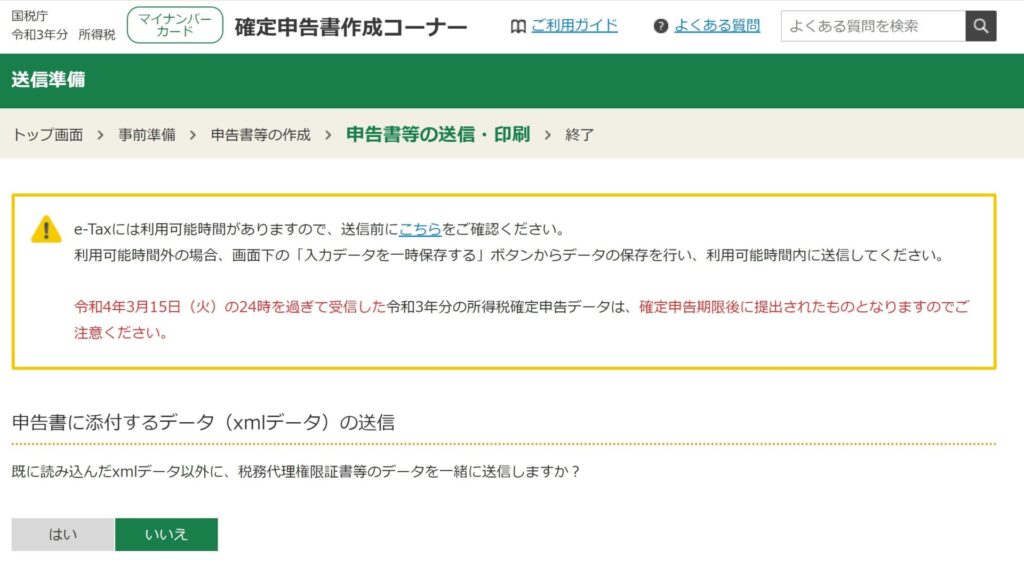Focus the よくある質問を検索 search field

tap(873, 26)
